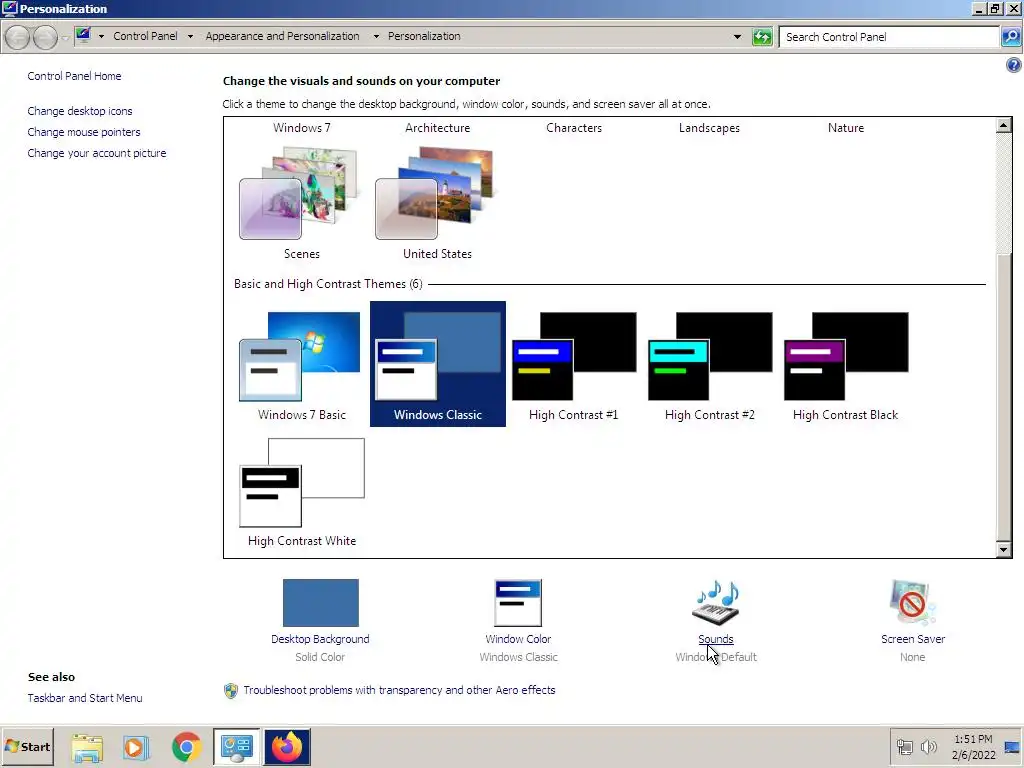Open the Sounds keyboard icon

[x=716, y=602]
